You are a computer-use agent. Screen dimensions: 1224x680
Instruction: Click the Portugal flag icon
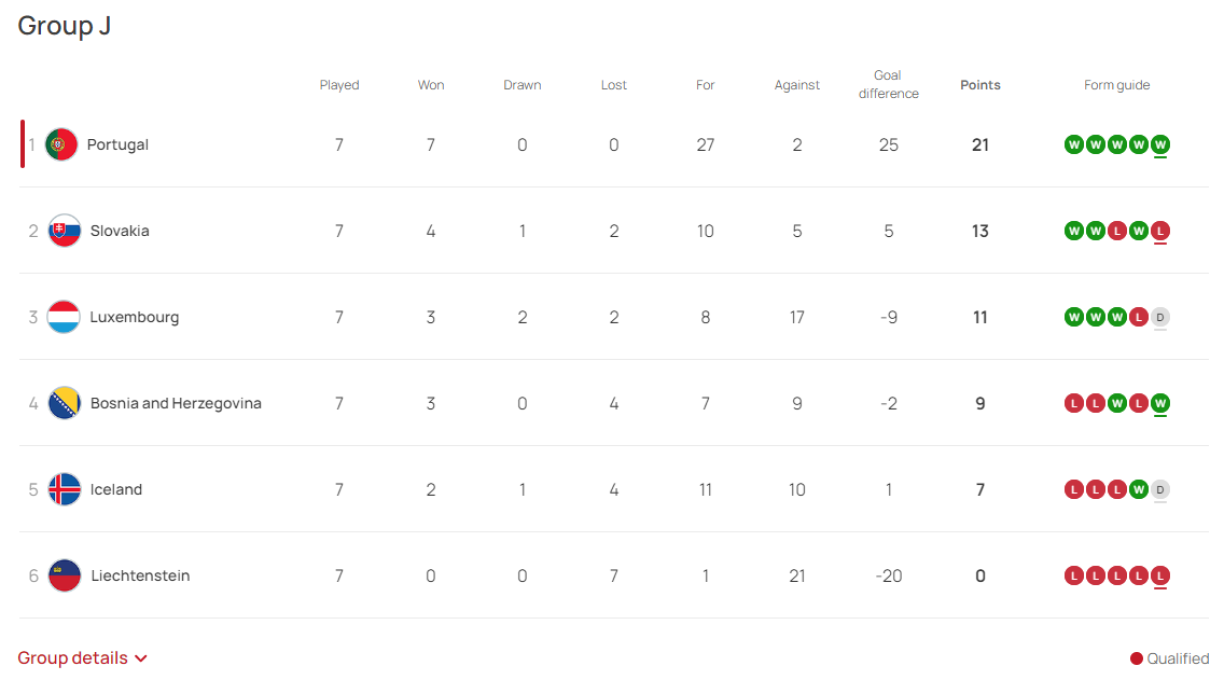(x=62, y=144)
